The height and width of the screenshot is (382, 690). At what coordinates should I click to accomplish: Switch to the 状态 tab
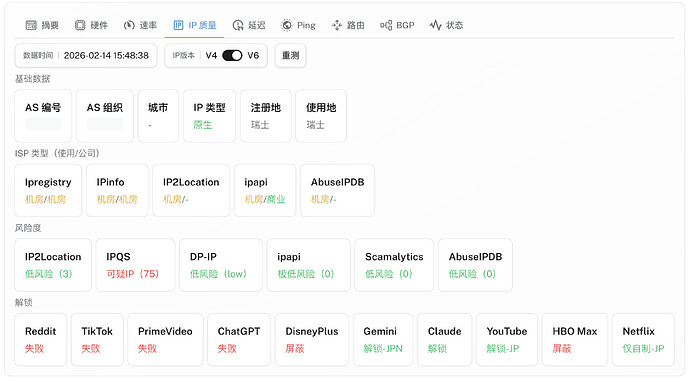click(446, 25)
